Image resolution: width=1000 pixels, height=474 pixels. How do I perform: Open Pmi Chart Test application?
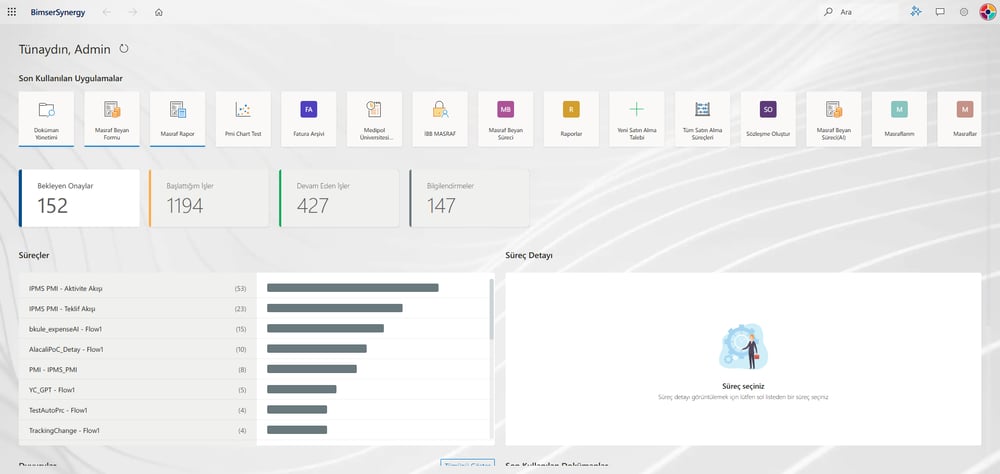(x=243, y=119)
